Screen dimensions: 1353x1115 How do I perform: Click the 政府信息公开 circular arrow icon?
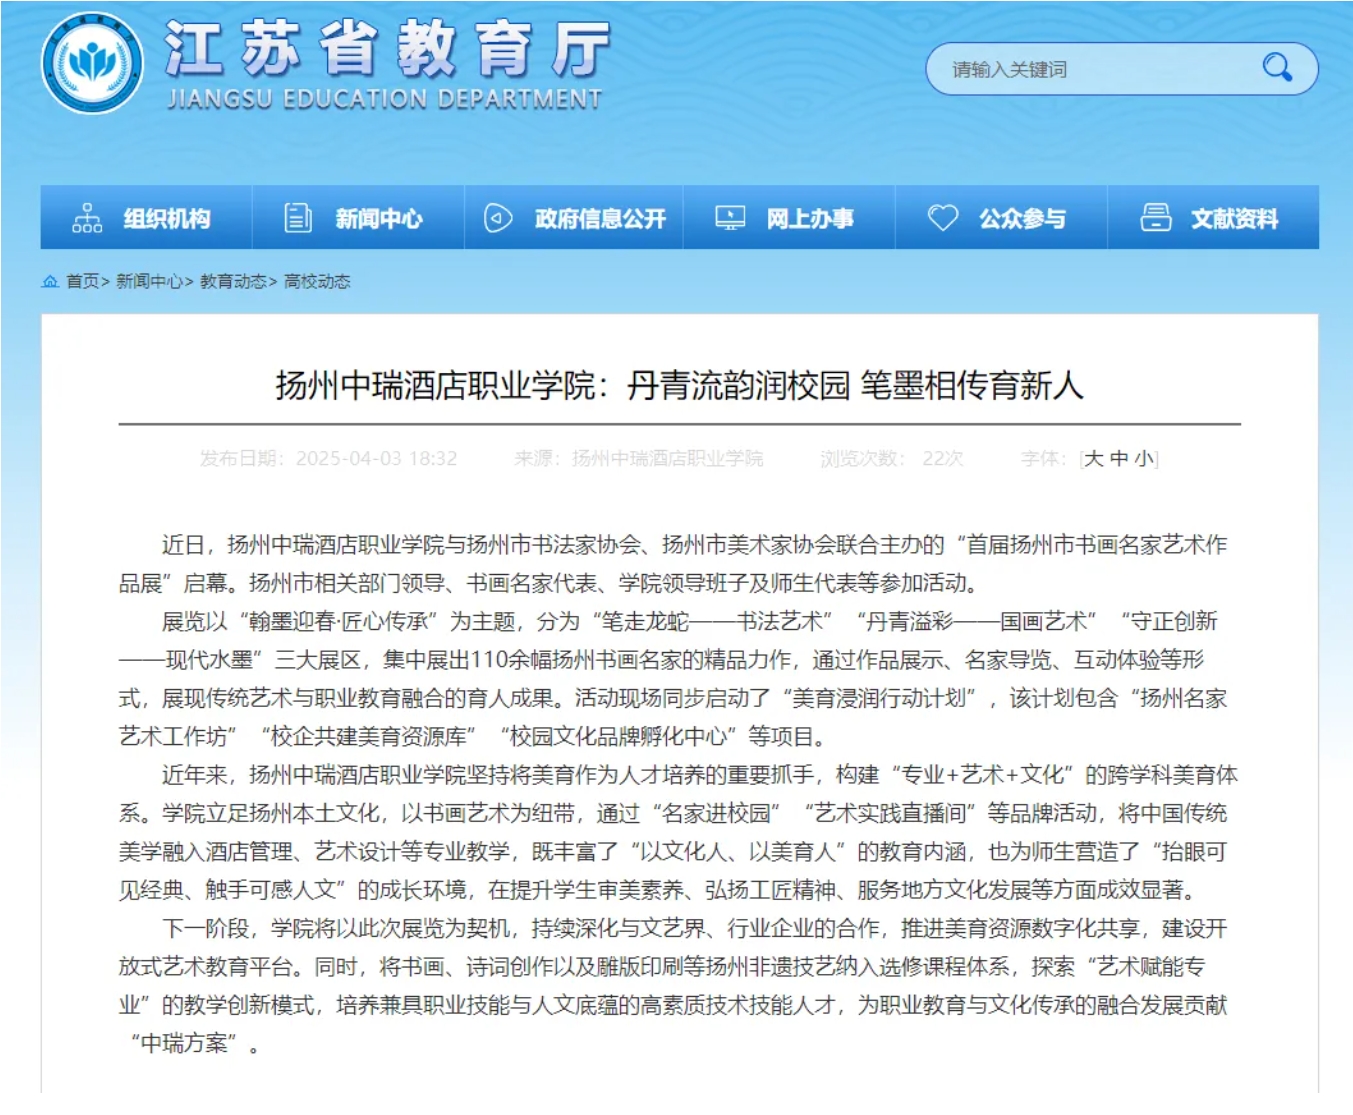(x=498, y=218)
